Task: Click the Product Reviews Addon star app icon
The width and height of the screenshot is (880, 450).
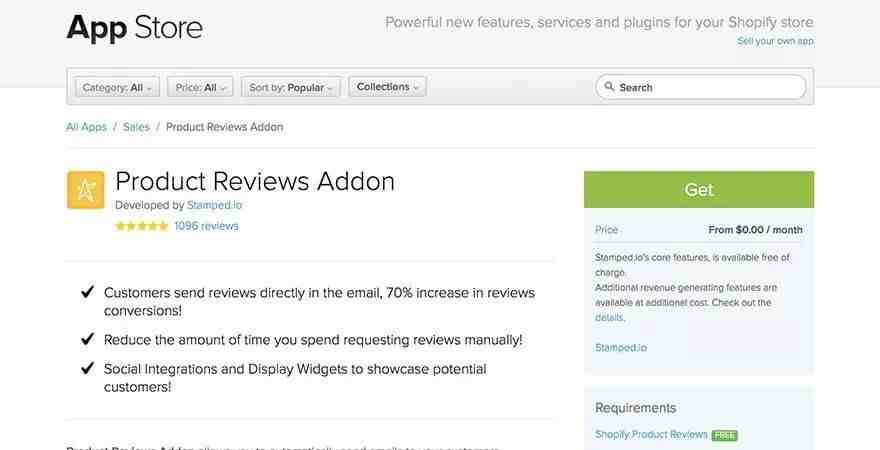Action: [85, 190]
